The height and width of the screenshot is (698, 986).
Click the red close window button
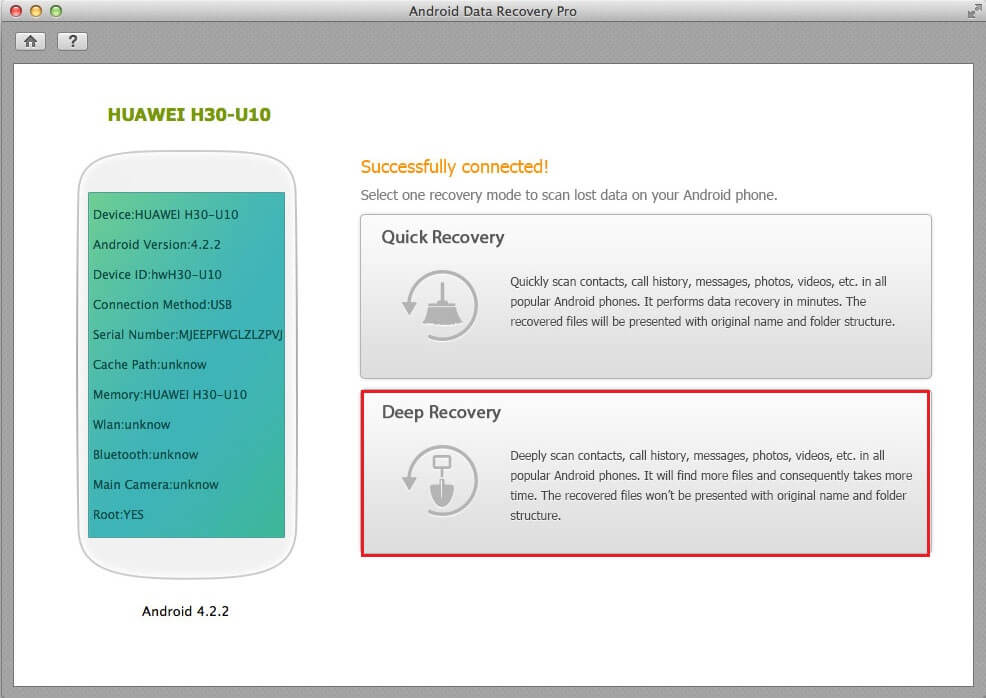pyautogui.click(x=15, y=12)
